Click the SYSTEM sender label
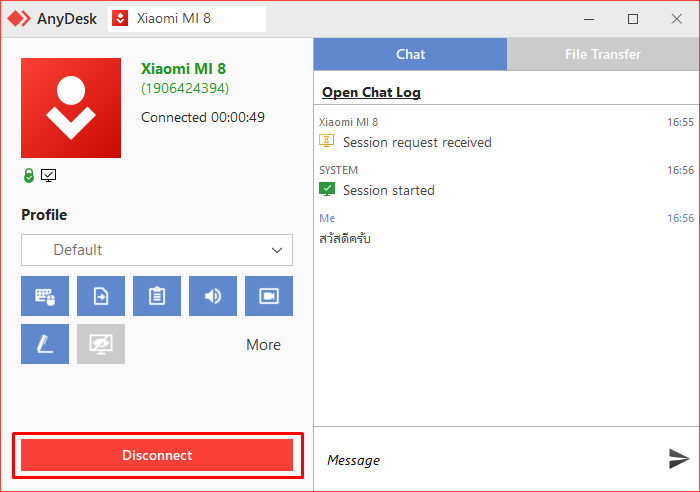 point(338,170)
